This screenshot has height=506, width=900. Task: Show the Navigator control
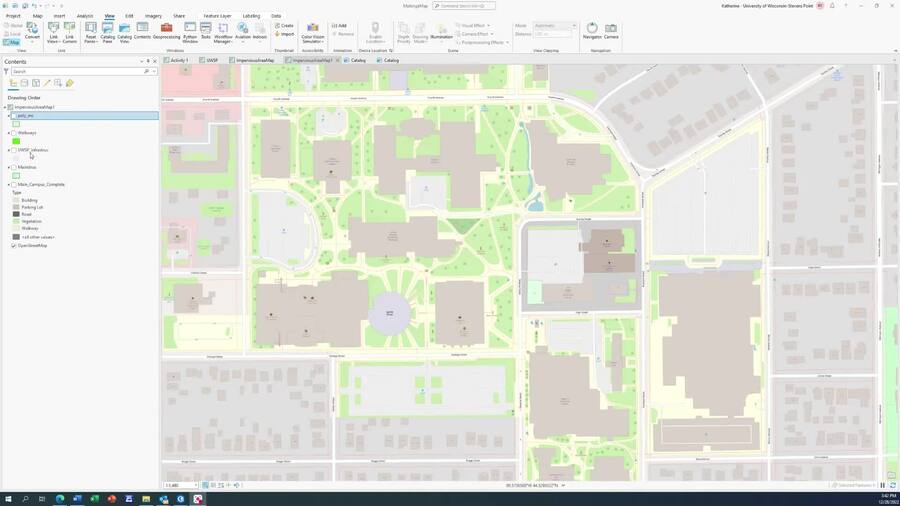pyautogui.click(x=592, y=31)
